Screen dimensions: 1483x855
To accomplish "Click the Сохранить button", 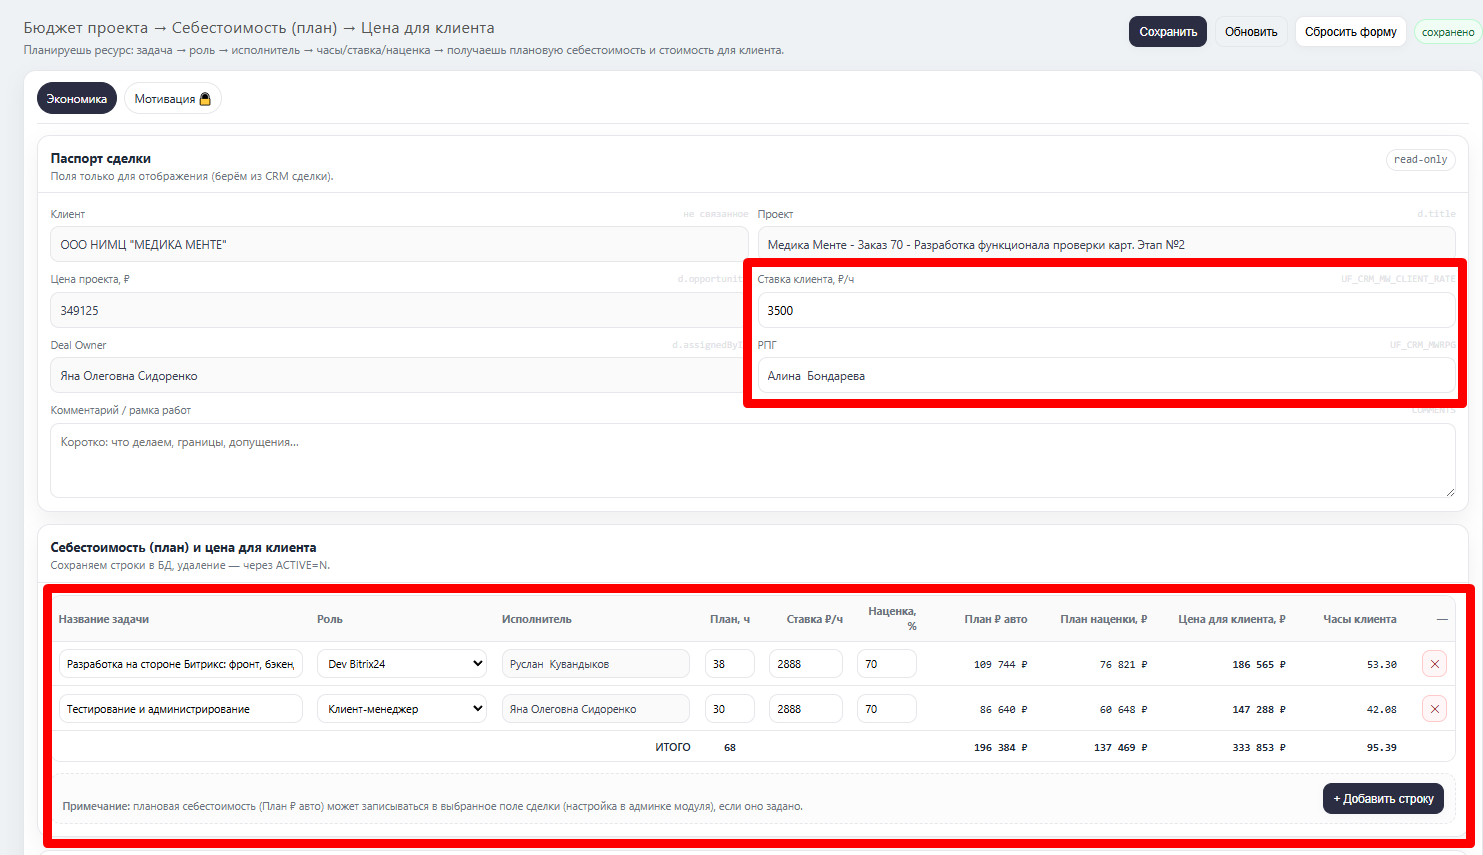I will click(1167, 32).
